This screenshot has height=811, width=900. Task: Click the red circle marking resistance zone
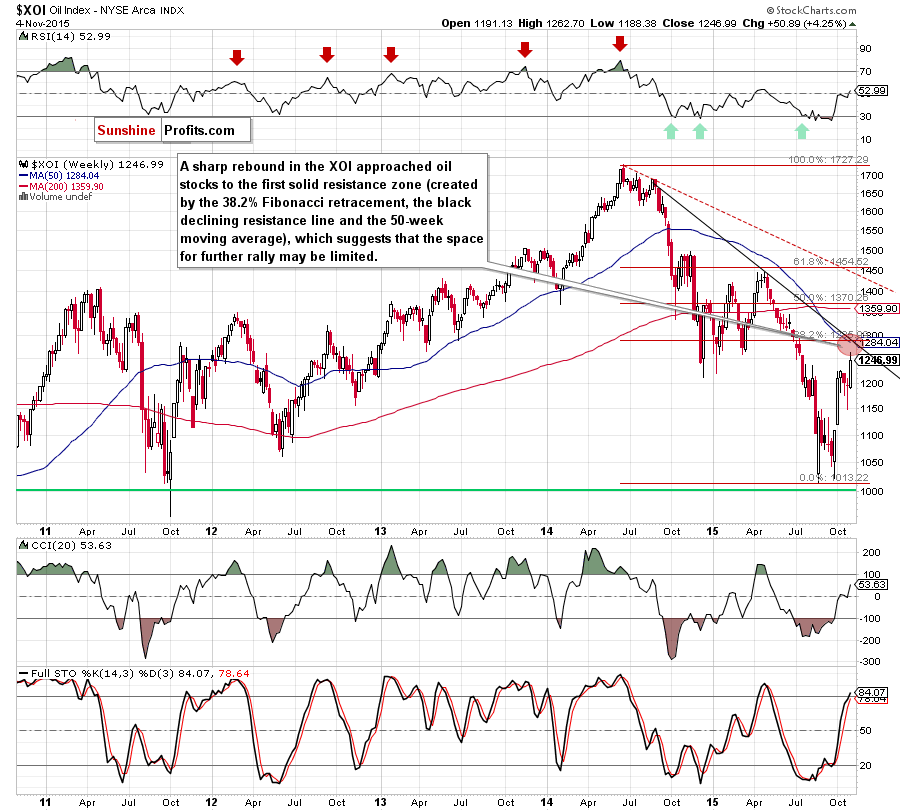coord(849,344)
